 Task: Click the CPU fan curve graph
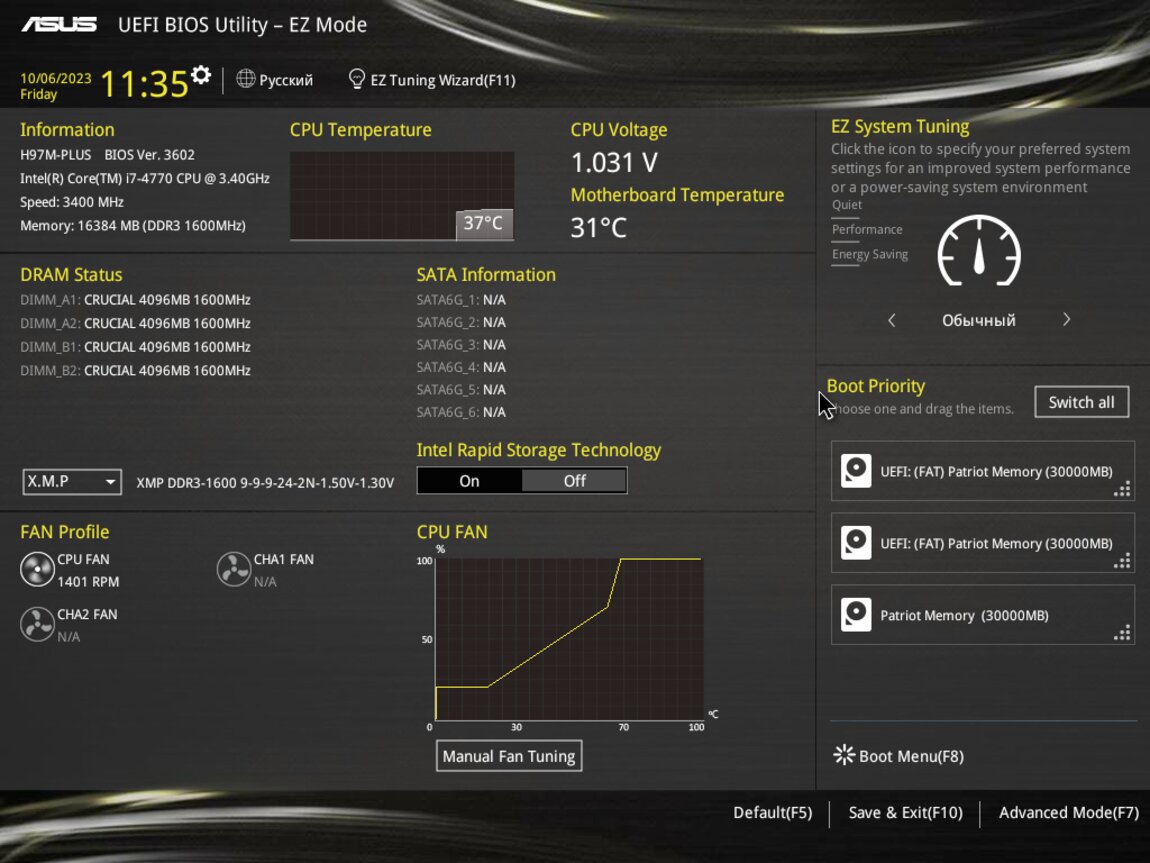click(x=568, y=638)
